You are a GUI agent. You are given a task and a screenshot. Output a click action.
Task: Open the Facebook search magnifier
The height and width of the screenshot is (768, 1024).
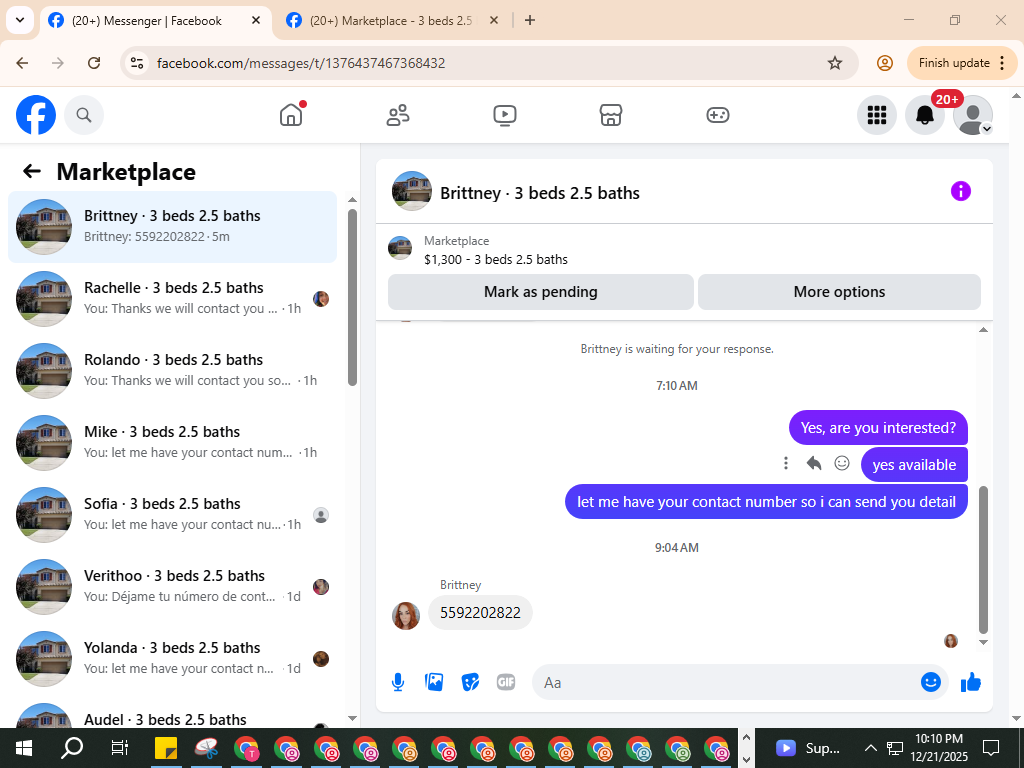[84, 115]
